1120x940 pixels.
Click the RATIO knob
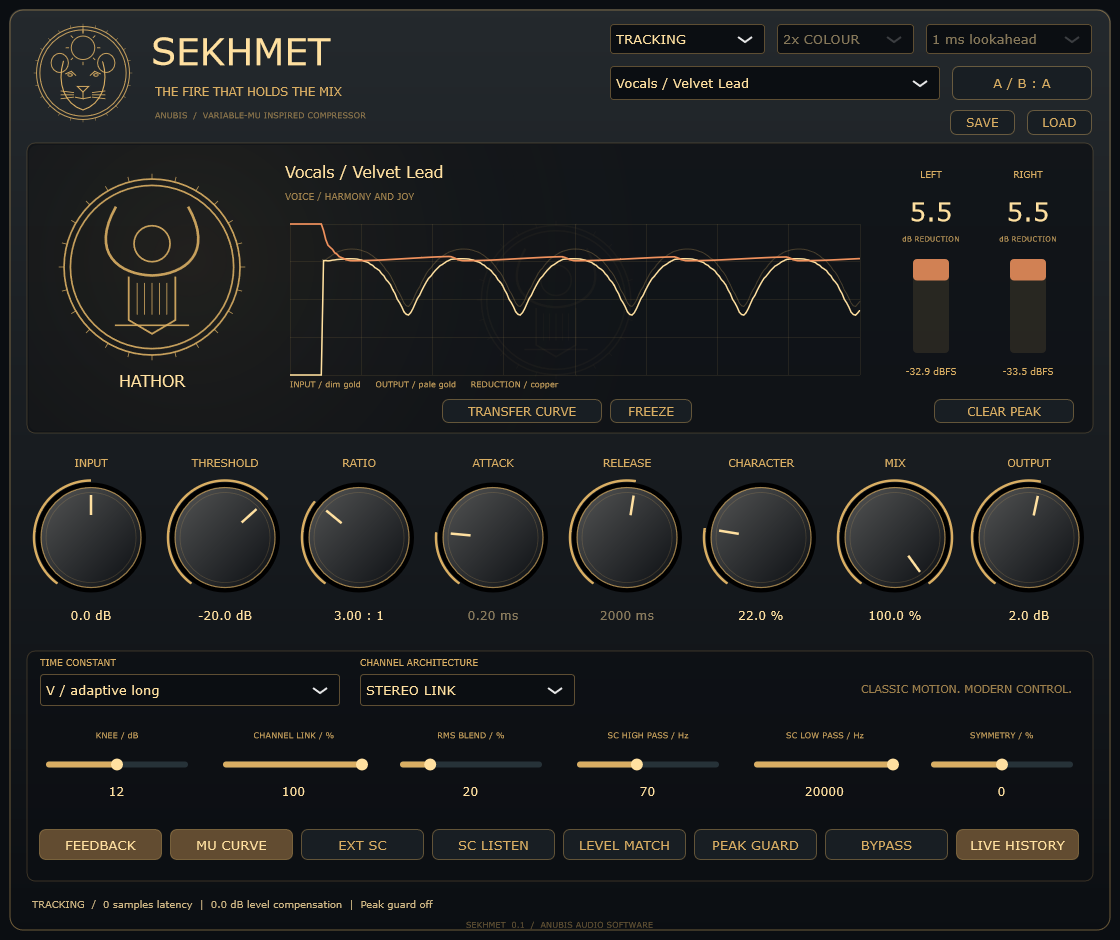click(359, 536)
